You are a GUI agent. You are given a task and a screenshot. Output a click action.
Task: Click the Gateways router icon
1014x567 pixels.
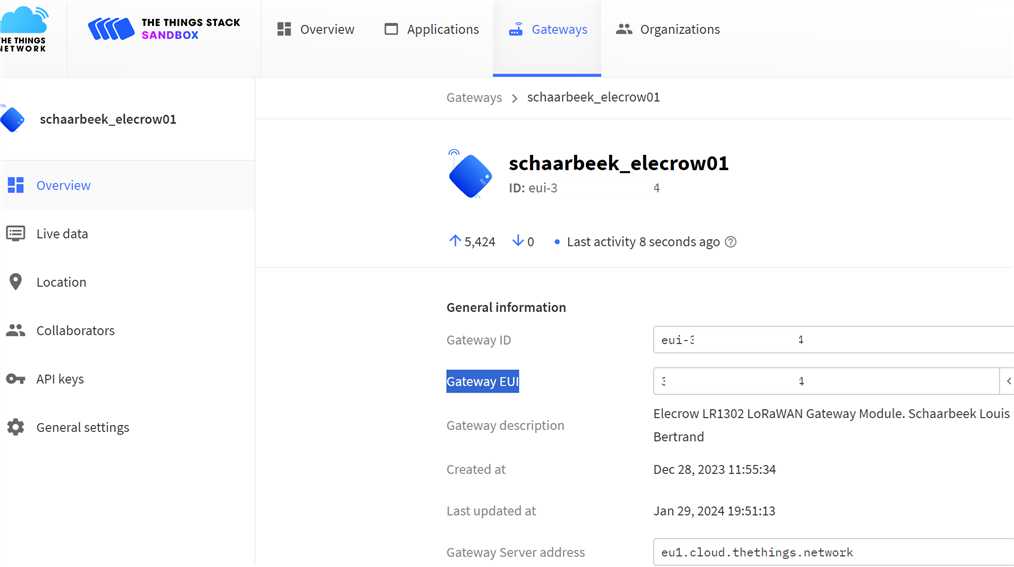coord(515,29)
